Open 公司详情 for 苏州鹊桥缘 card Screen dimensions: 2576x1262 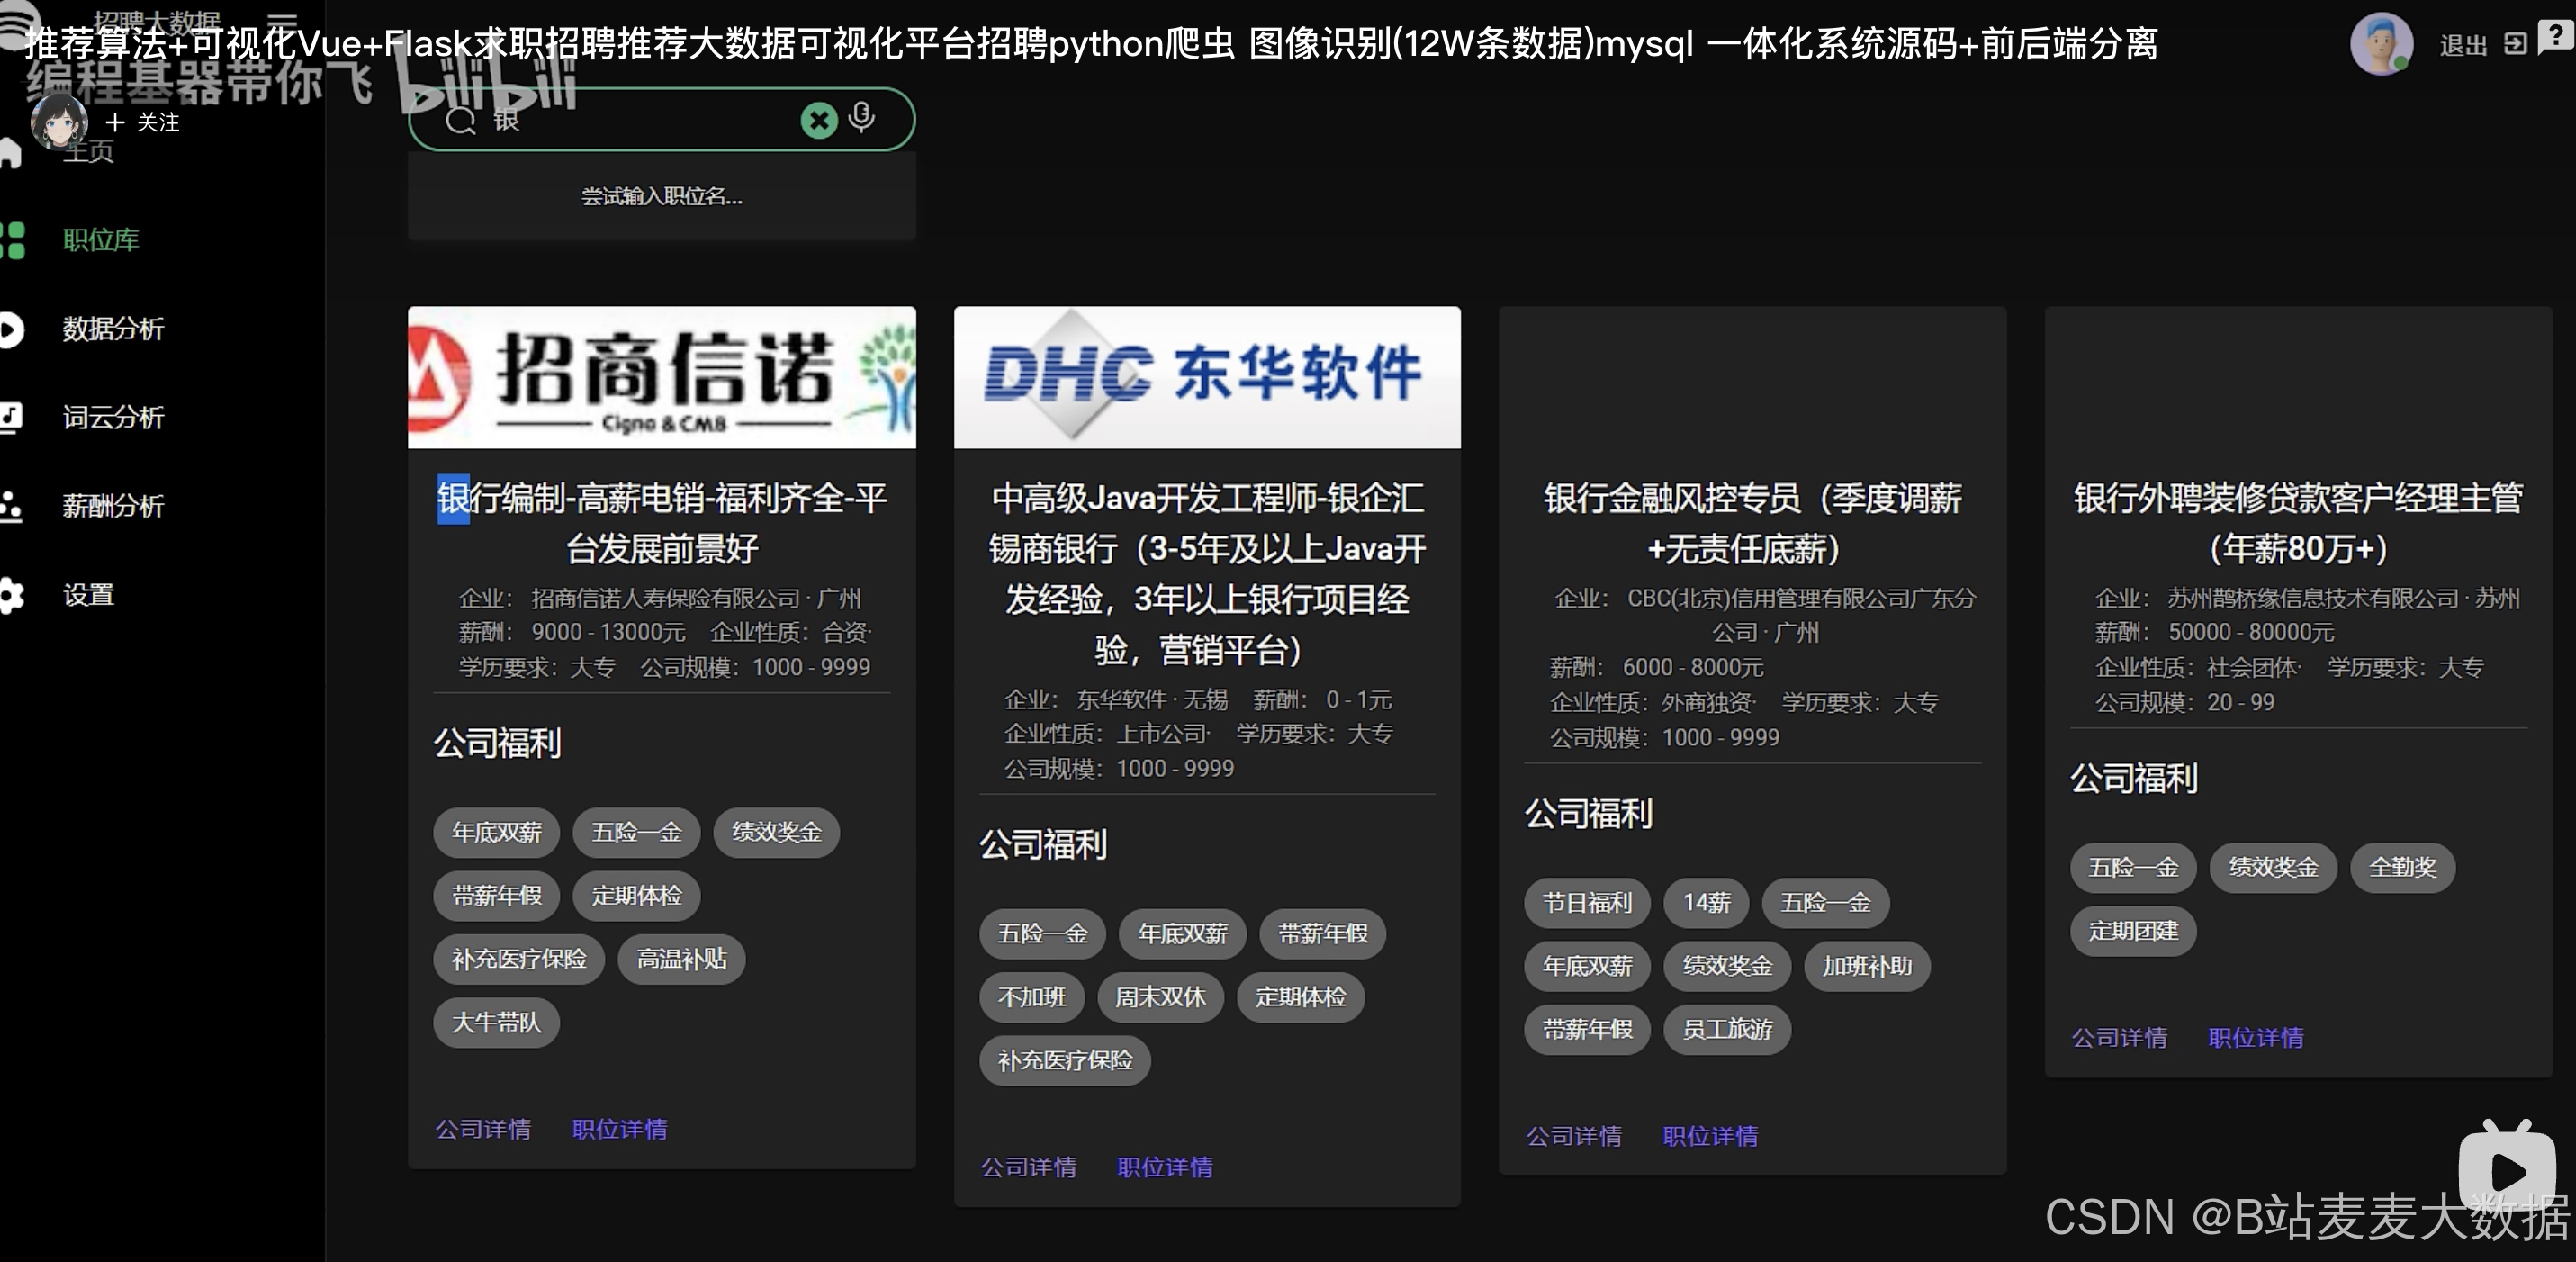click(x=2119, y=1038)
